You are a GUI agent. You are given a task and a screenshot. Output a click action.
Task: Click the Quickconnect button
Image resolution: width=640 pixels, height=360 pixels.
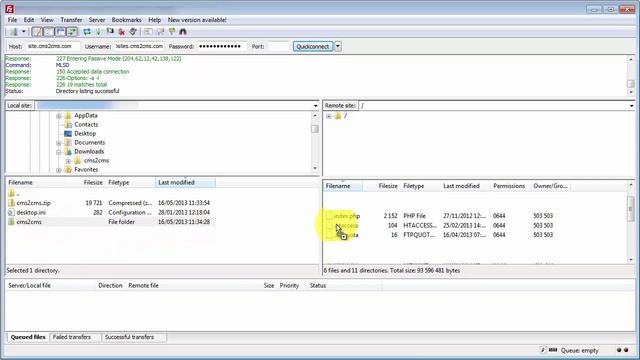pyautogui.click(x=313, y=46)
